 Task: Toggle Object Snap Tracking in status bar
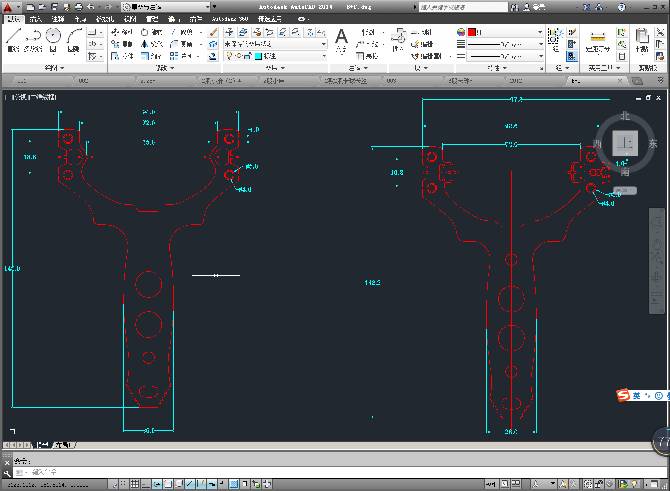[190, 484]
